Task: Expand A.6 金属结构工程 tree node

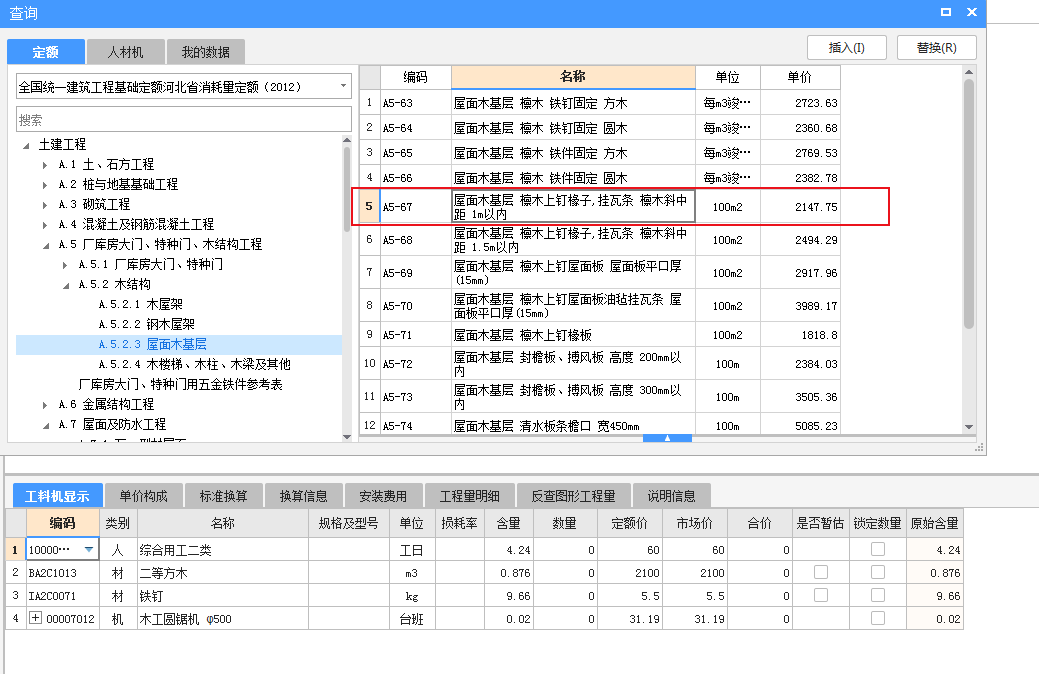Action: click(45, 405)
